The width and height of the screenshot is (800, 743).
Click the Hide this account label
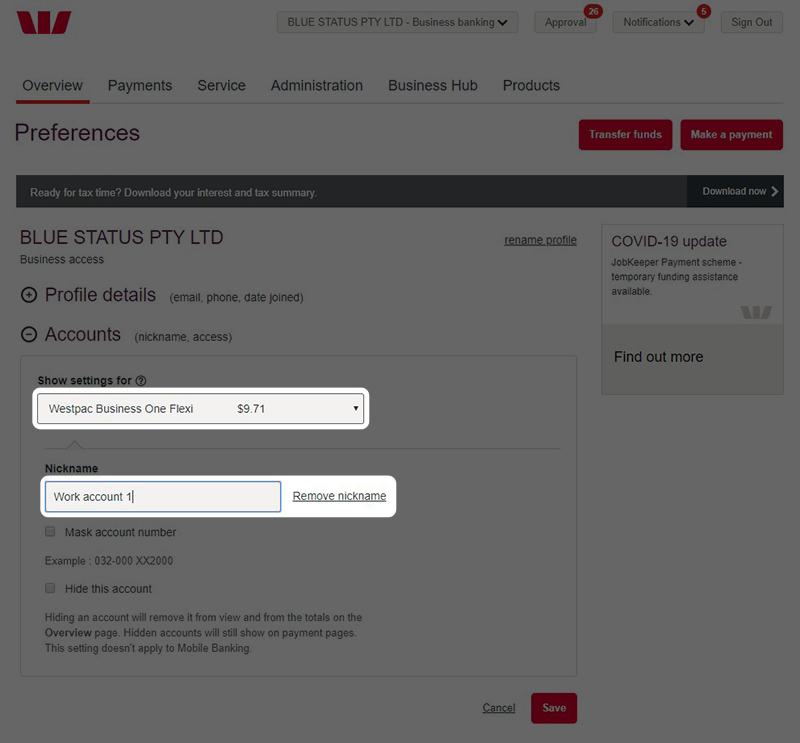coord(108,589)
